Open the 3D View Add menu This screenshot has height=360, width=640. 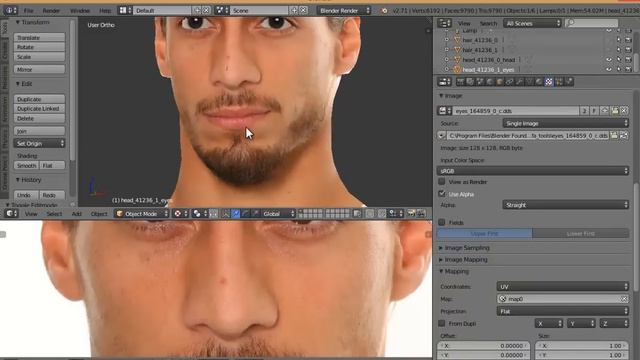[76, 214]
